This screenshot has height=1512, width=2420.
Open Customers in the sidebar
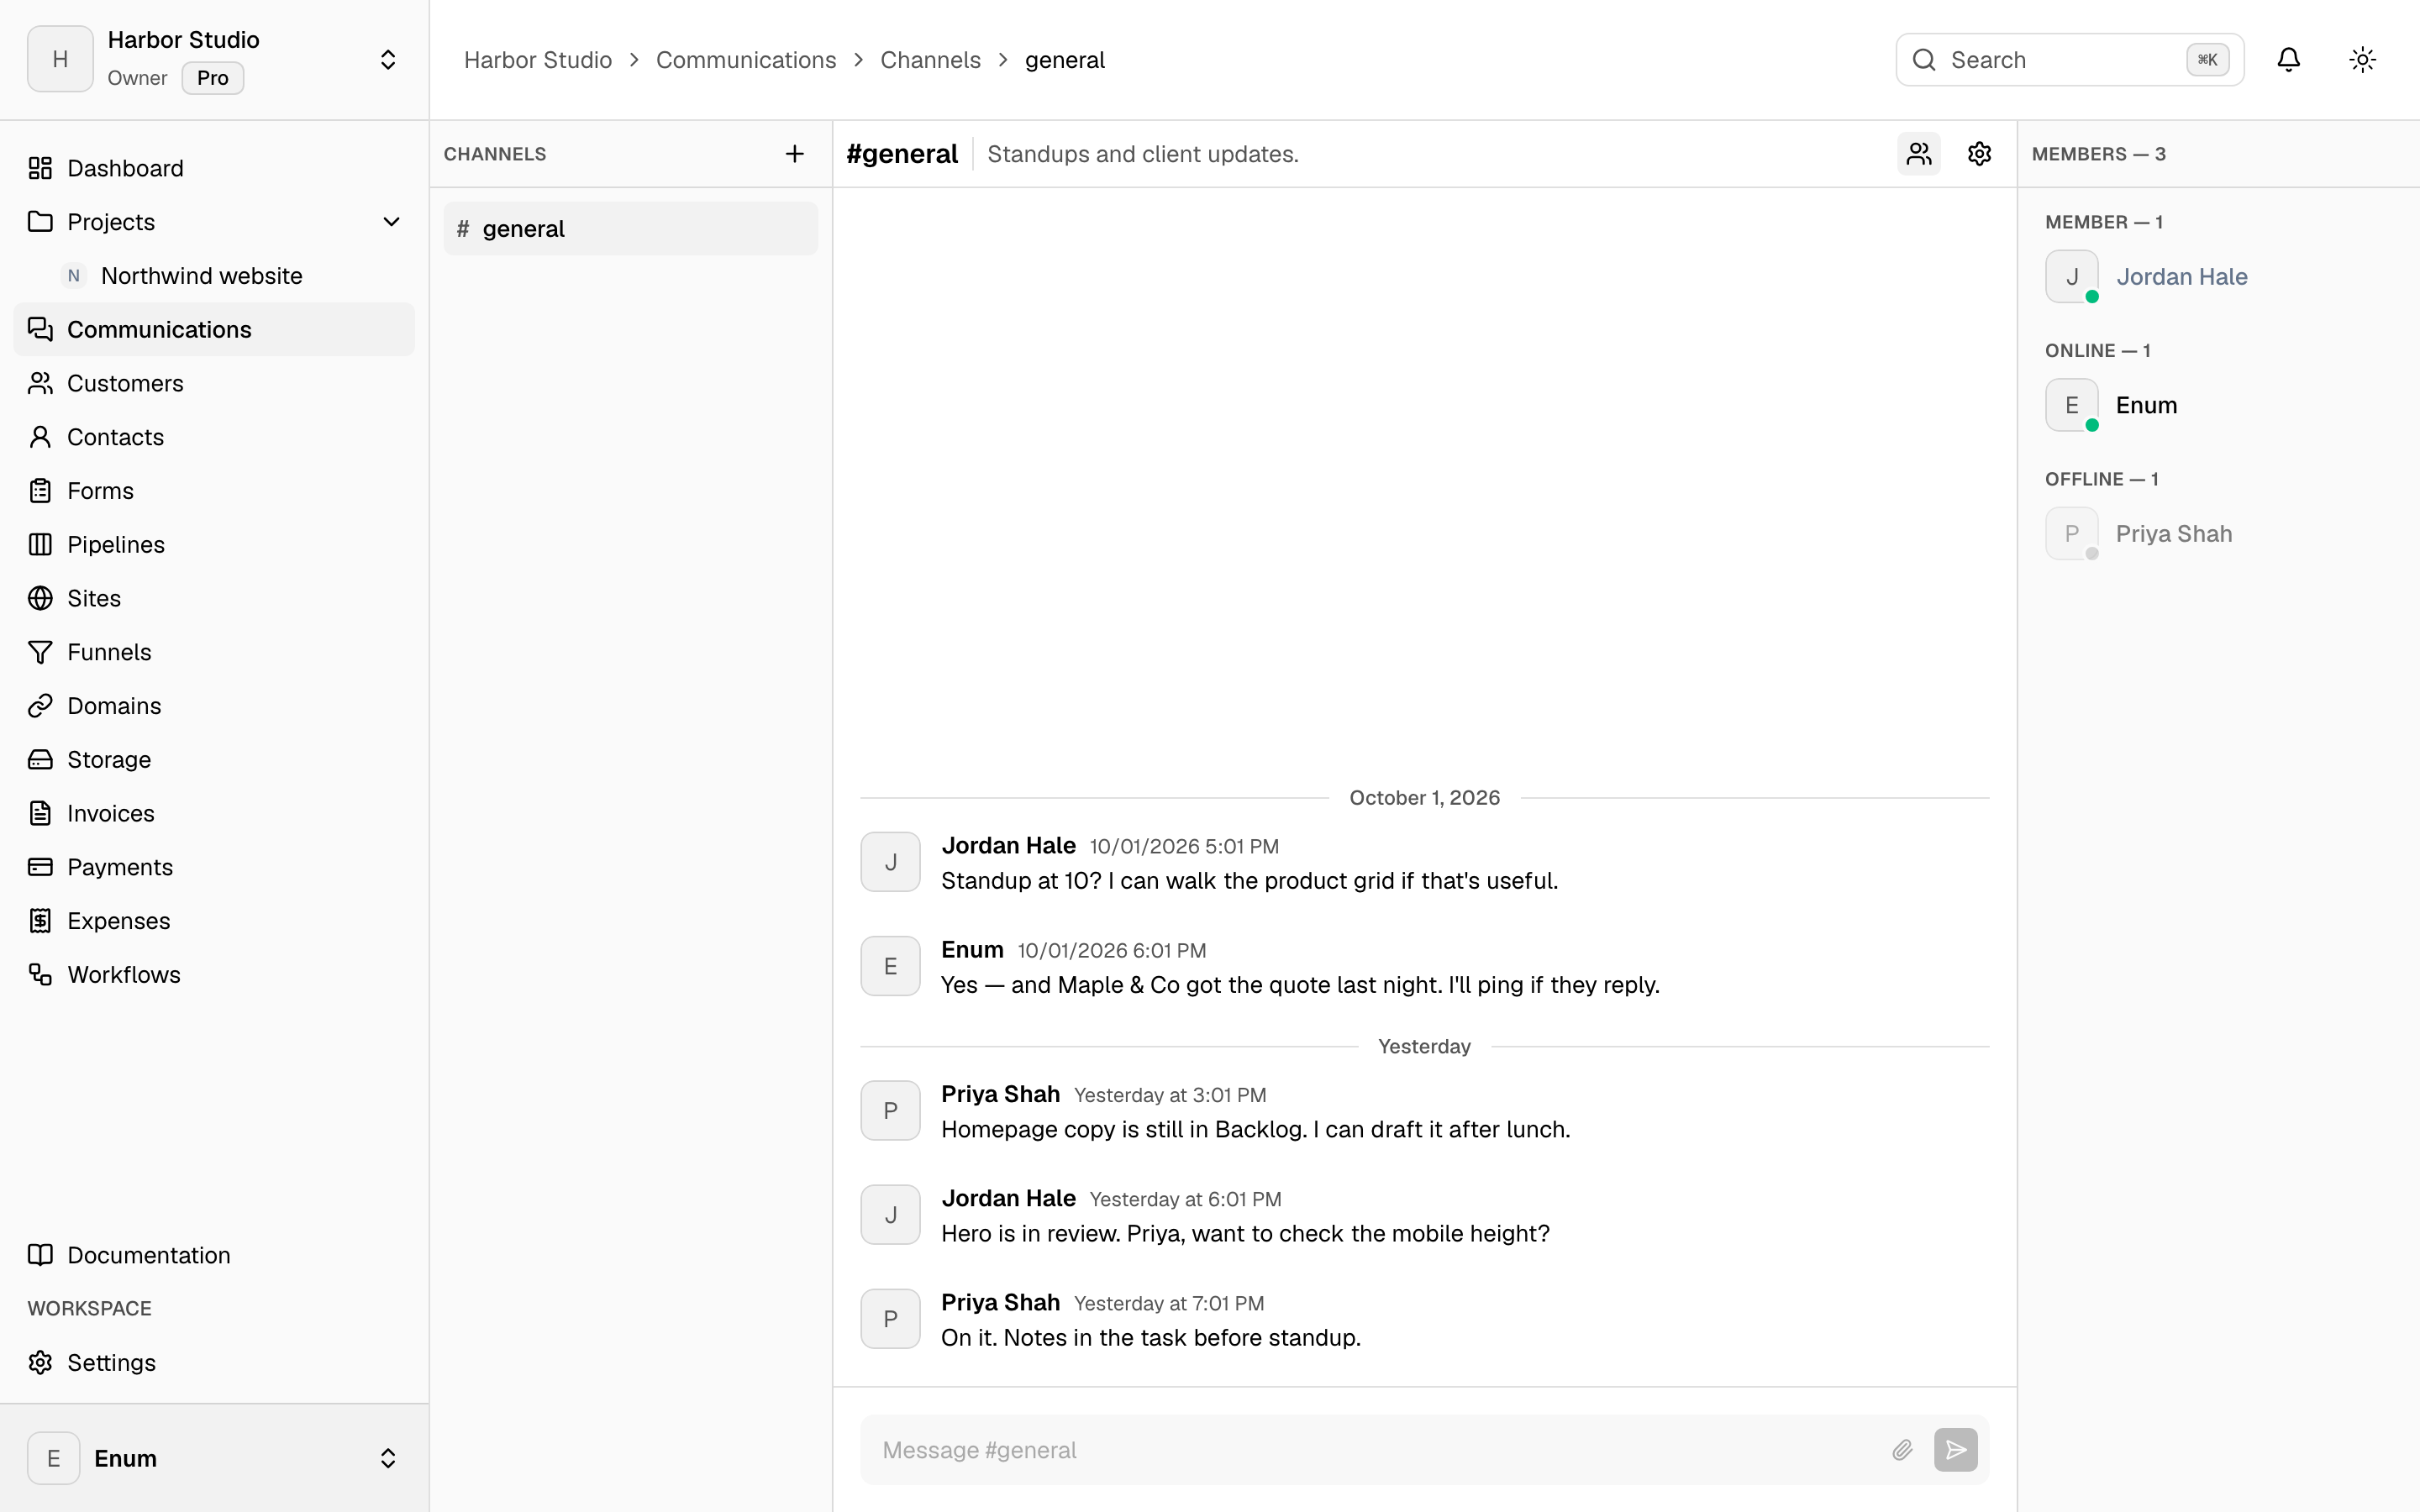click(x=214, y=383)
